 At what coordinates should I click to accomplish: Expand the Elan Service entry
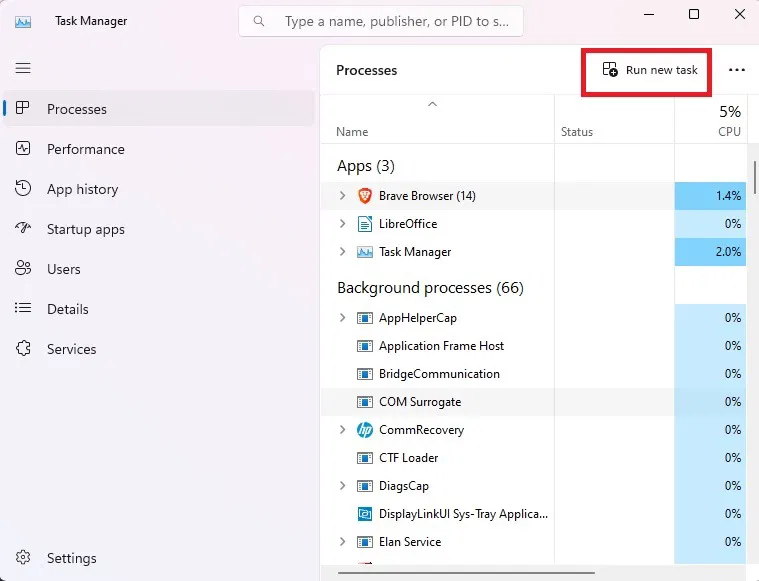point(342,541)
